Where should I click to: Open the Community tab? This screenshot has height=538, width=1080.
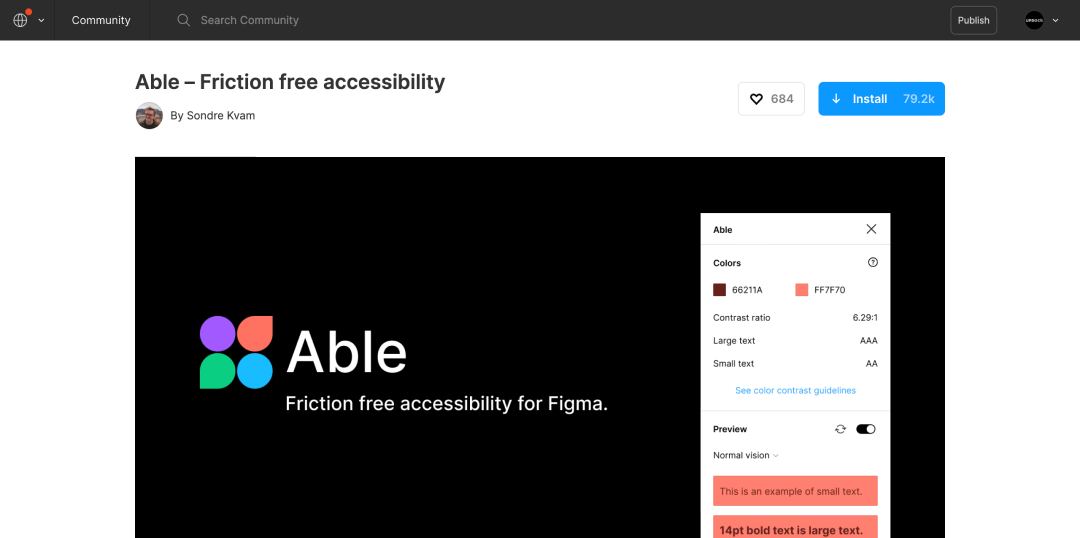101,20
